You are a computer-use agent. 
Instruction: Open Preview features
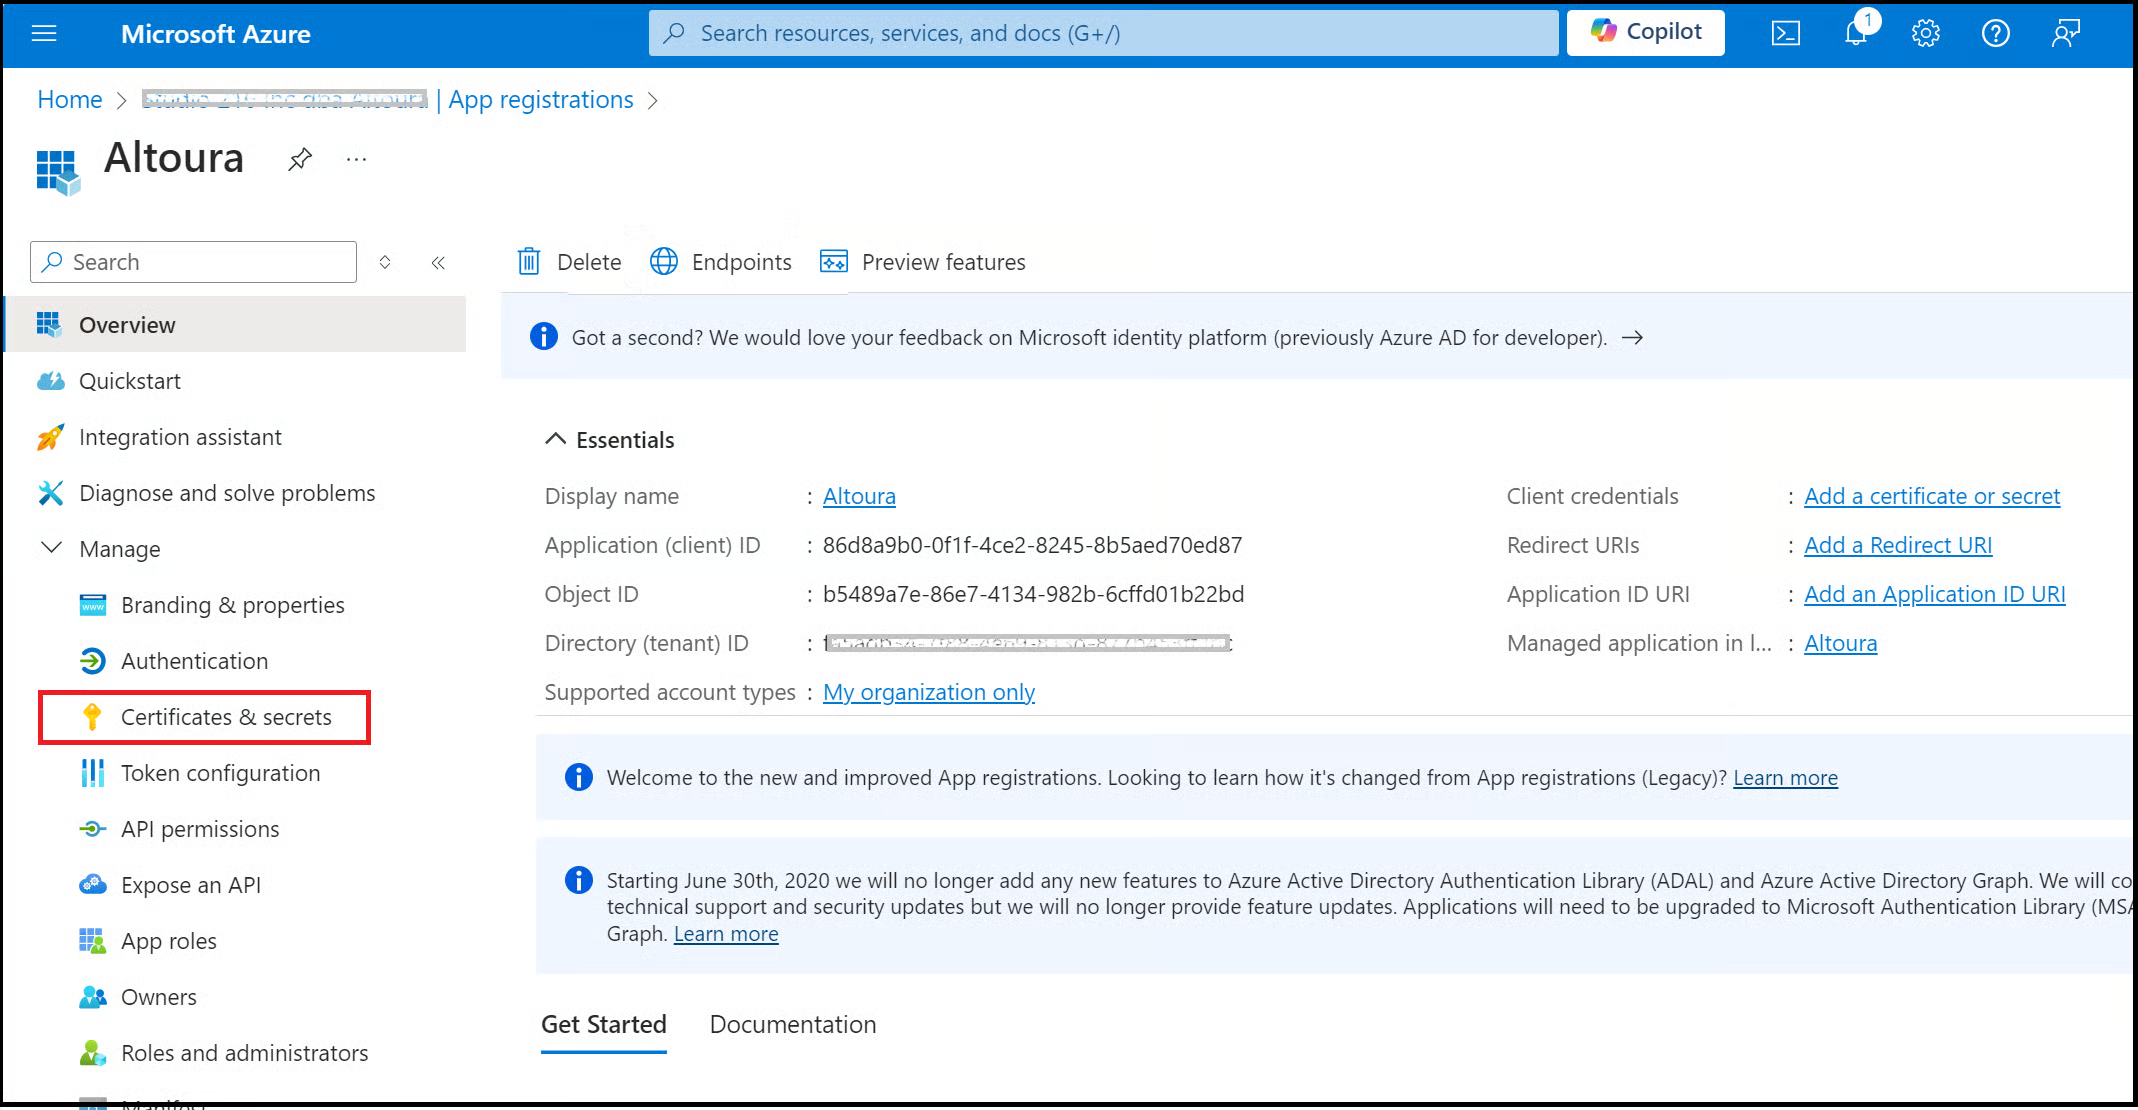pos(923,262)
